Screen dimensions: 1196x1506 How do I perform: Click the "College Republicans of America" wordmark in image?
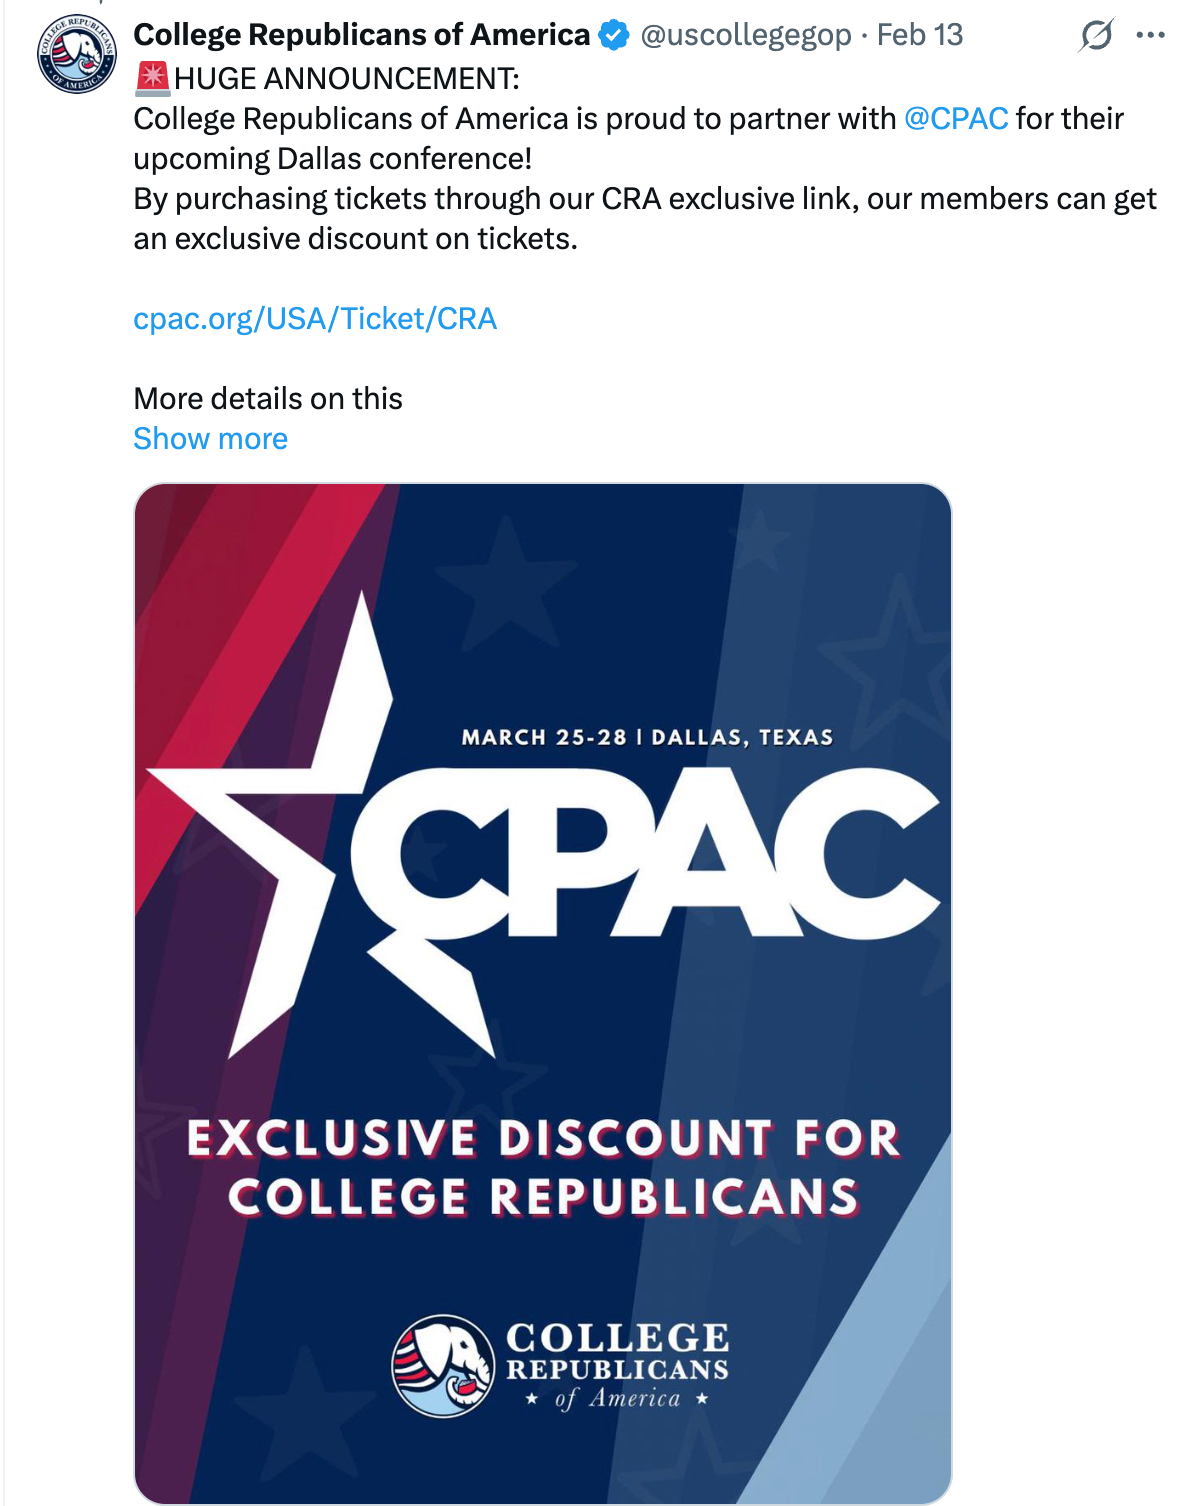pos(617,1365)
